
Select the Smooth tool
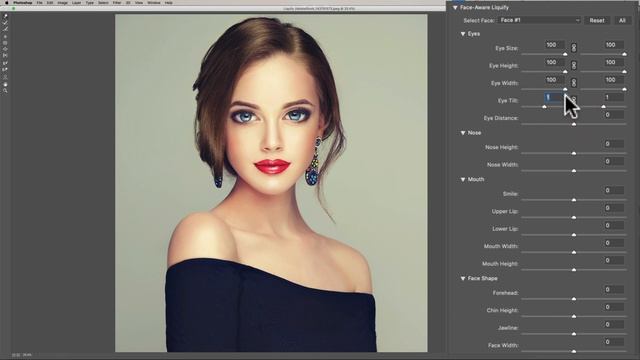point(5,29)
